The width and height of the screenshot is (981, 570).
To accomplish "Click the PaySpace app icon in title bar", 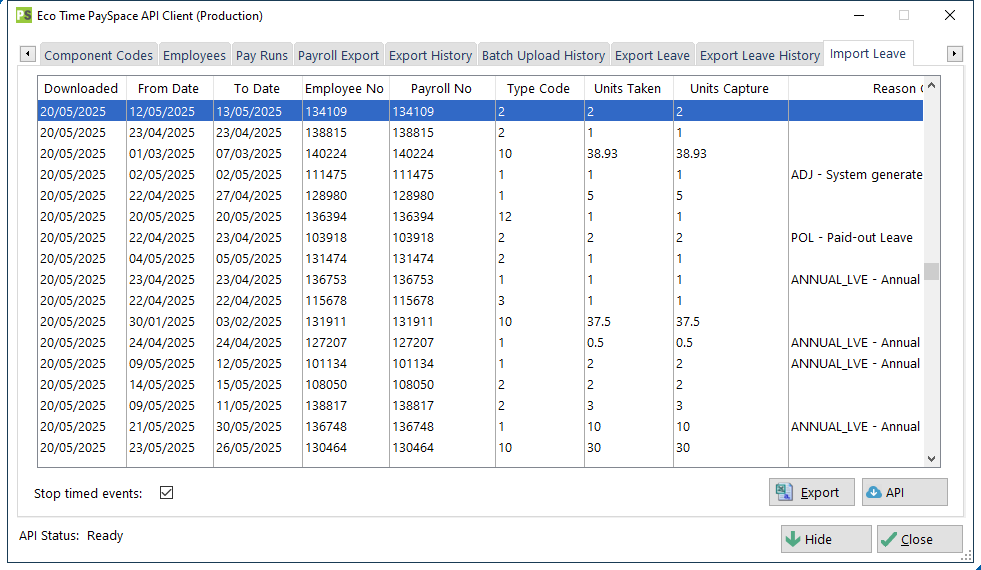I will coord(24,16).
